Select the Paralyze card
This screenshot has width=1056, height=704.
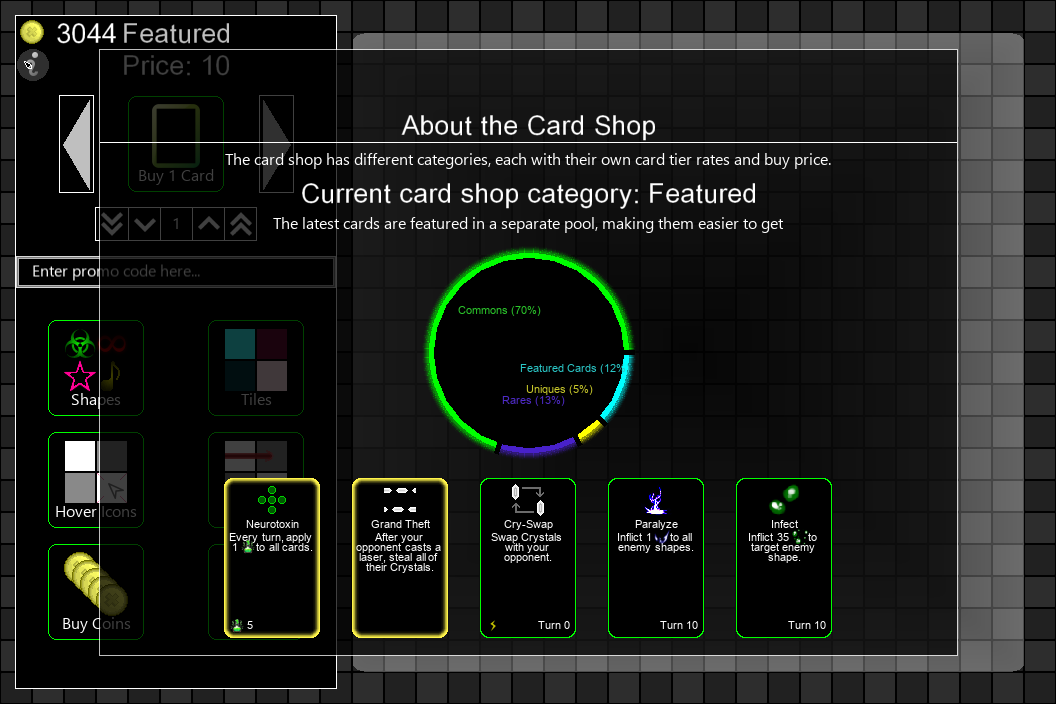(x=656, y=558)
